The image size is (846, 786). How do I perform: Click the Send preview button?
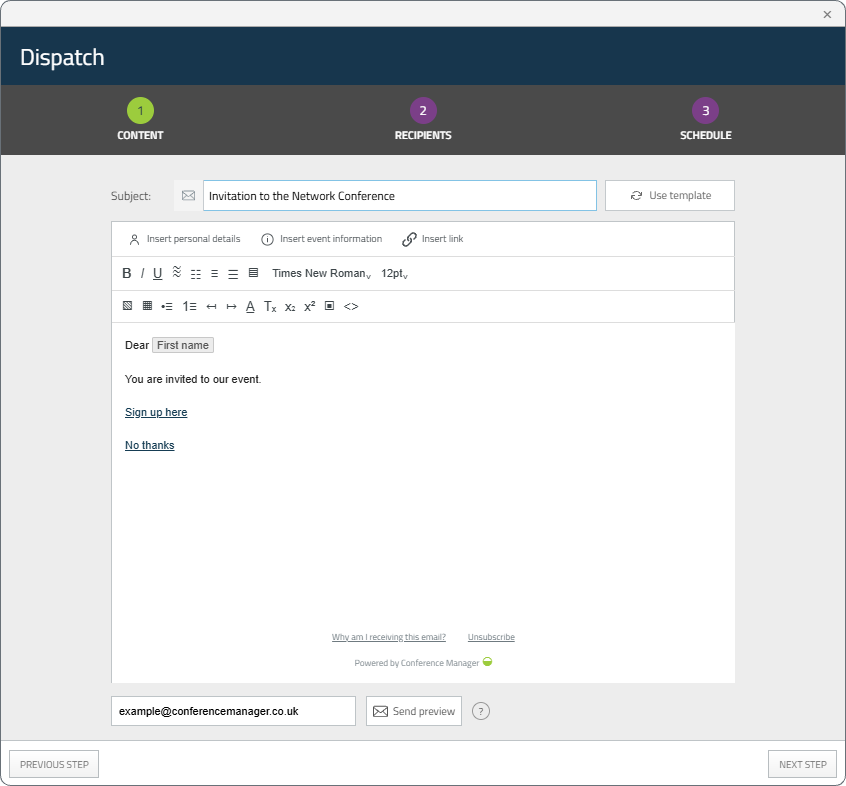click(414, 711)
